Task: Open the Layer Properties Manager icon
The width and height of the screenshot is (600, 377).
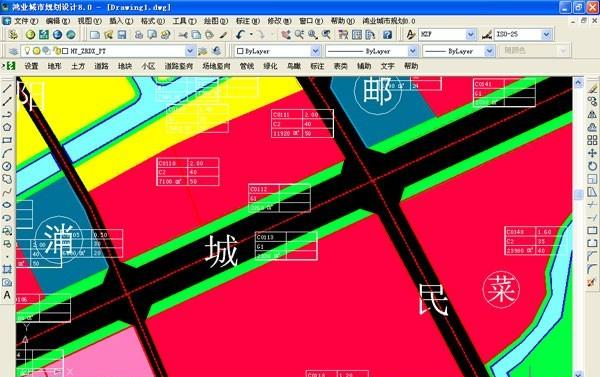Action: [13, 51]
